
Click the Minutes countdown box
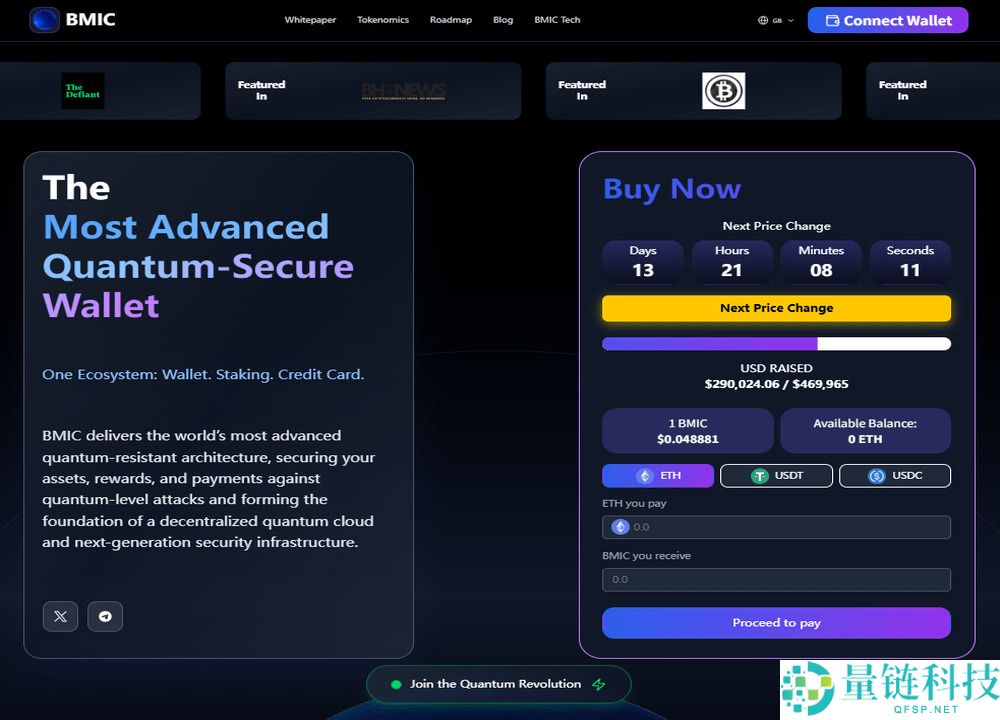tap(821, 261)
